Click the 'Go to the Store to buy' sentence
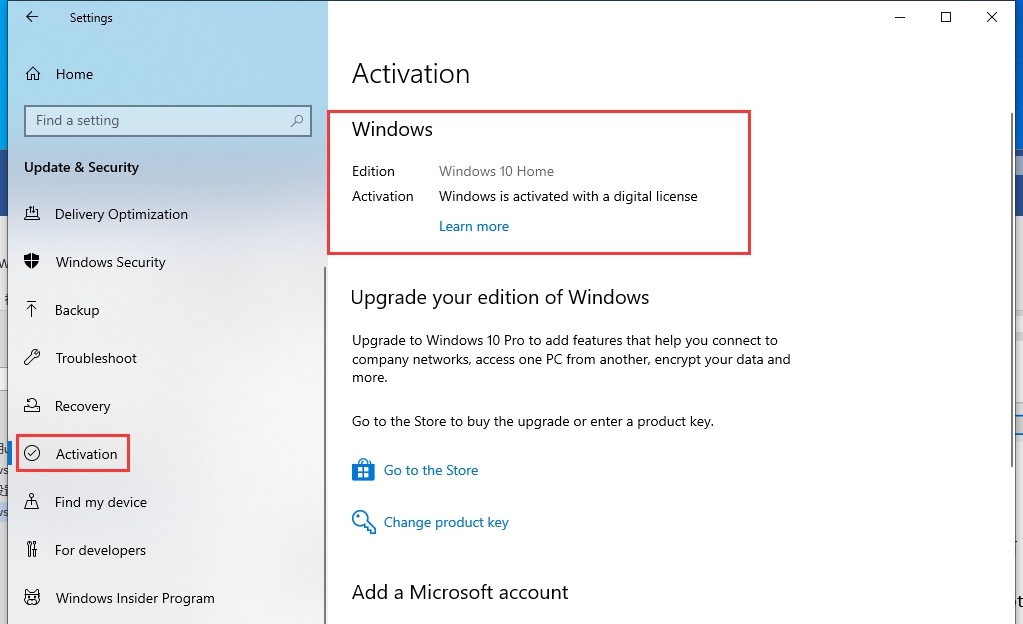This screenshot has height=624, width=1023. pos(533,422)
